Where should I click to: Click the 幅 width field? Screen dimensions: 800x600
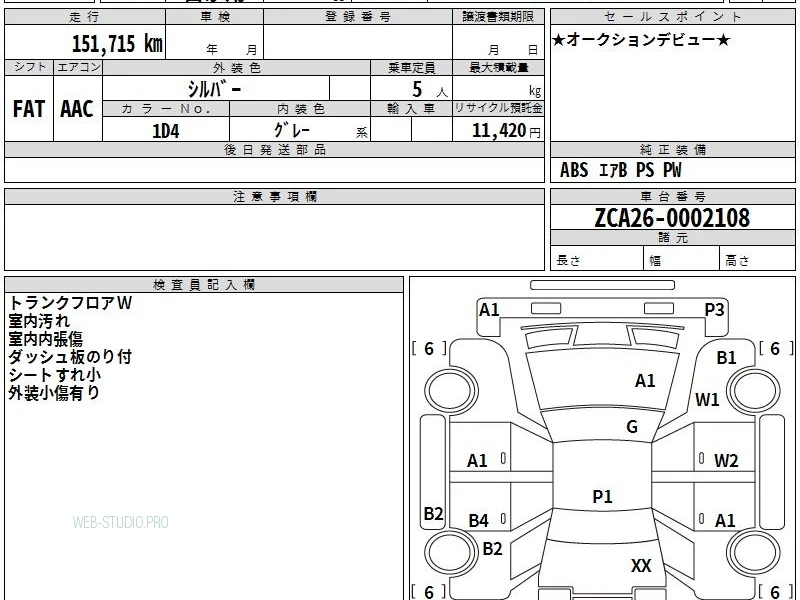coord(682,259)
